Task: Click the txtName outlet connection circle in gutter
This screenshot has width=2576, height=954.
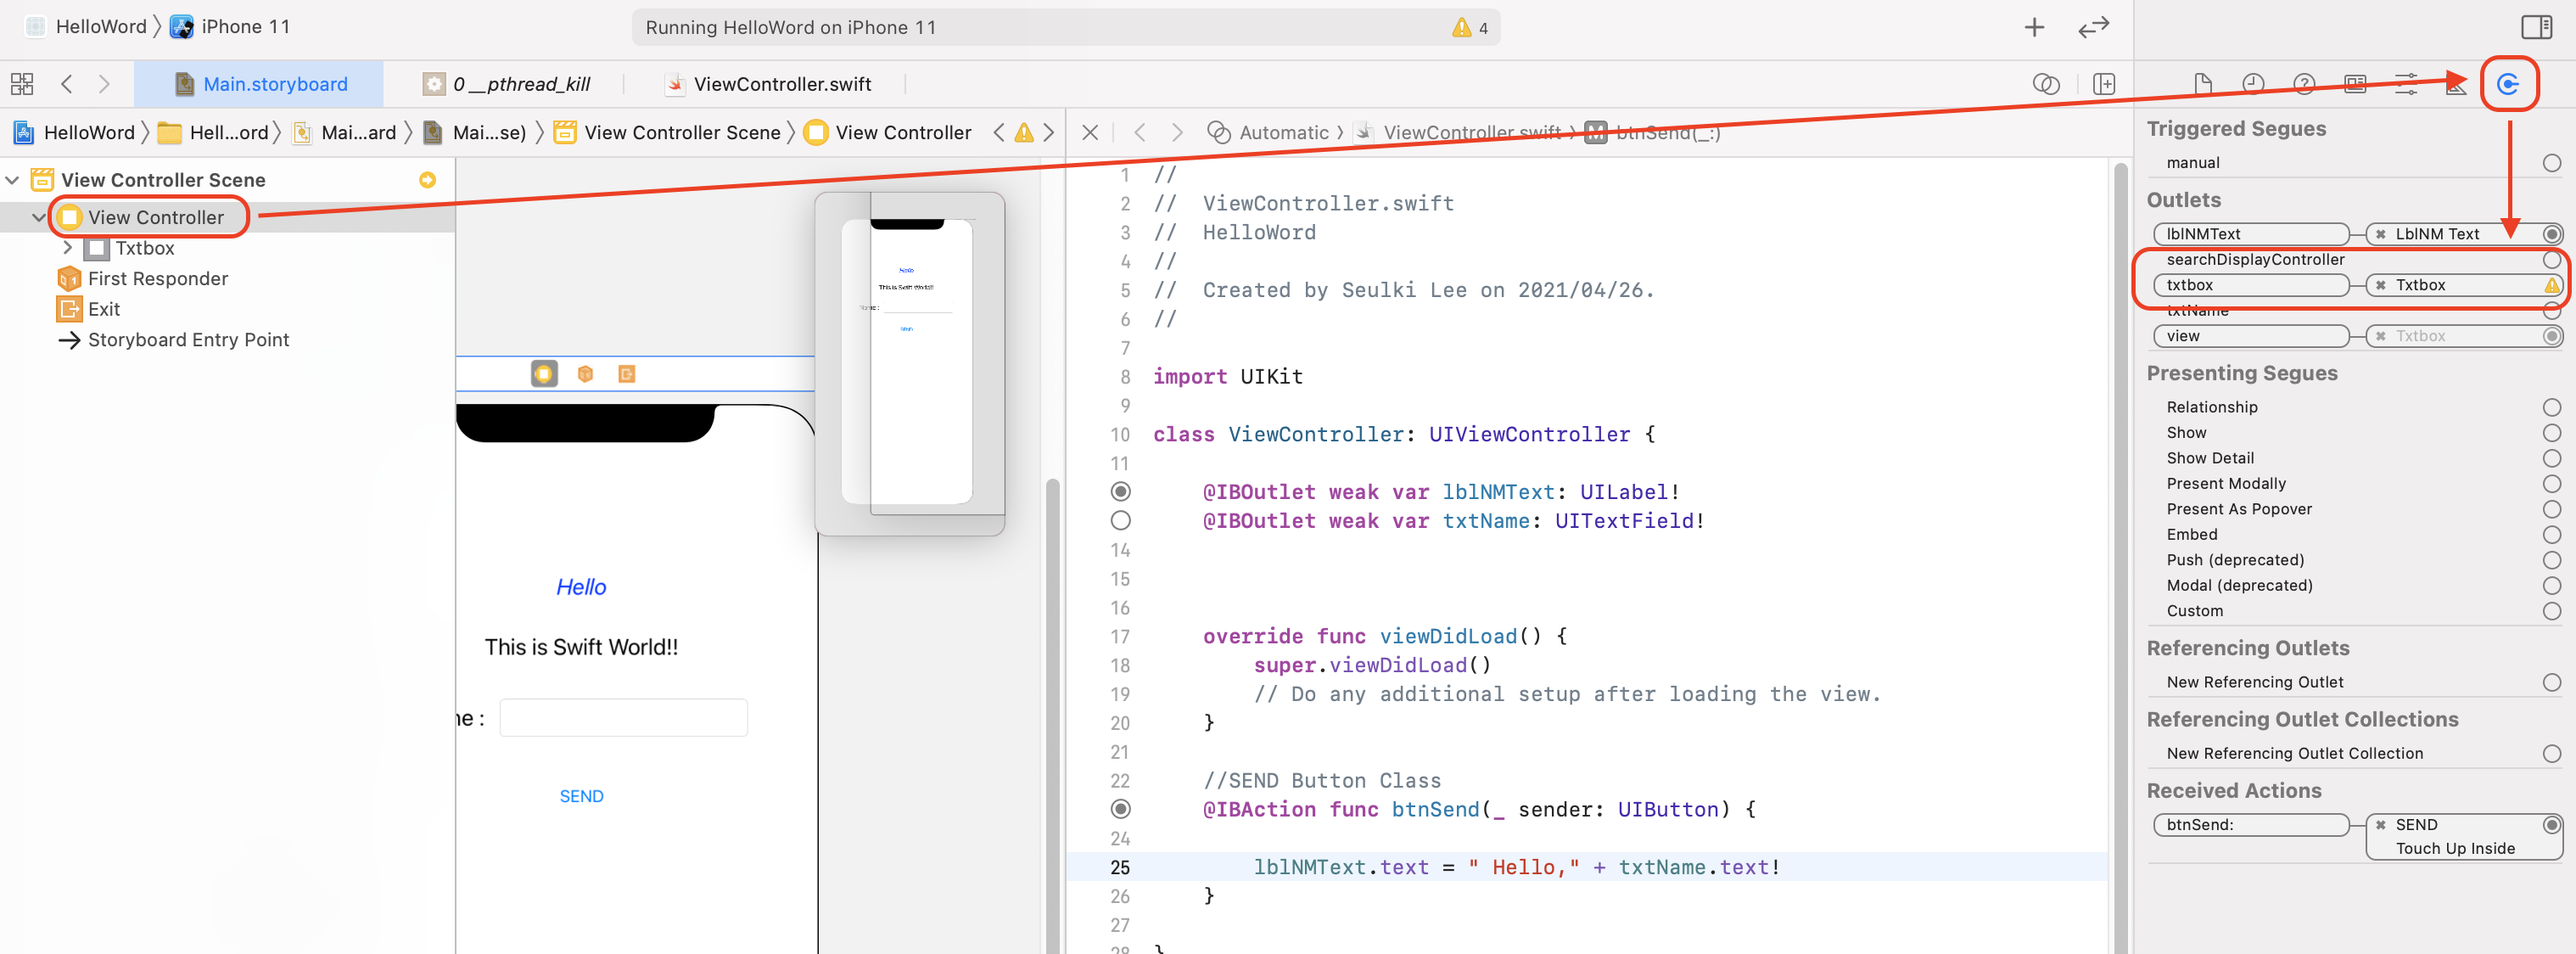Action: coord(1120,521)
